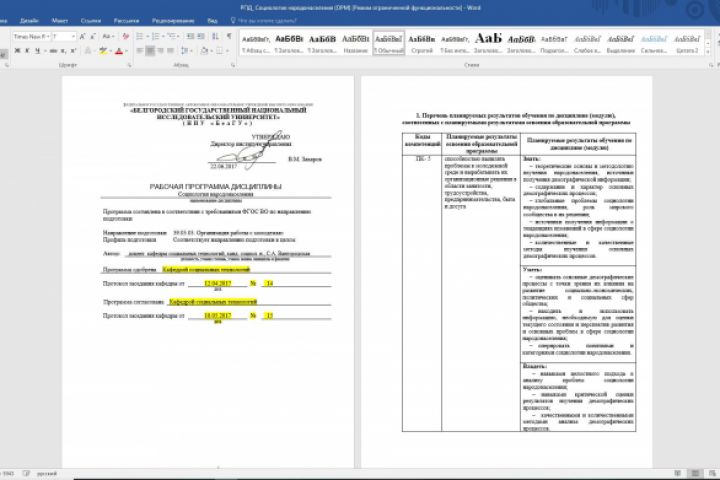
Task: Open change case (Aa) dropdown
Action: (x=108, y=36)
